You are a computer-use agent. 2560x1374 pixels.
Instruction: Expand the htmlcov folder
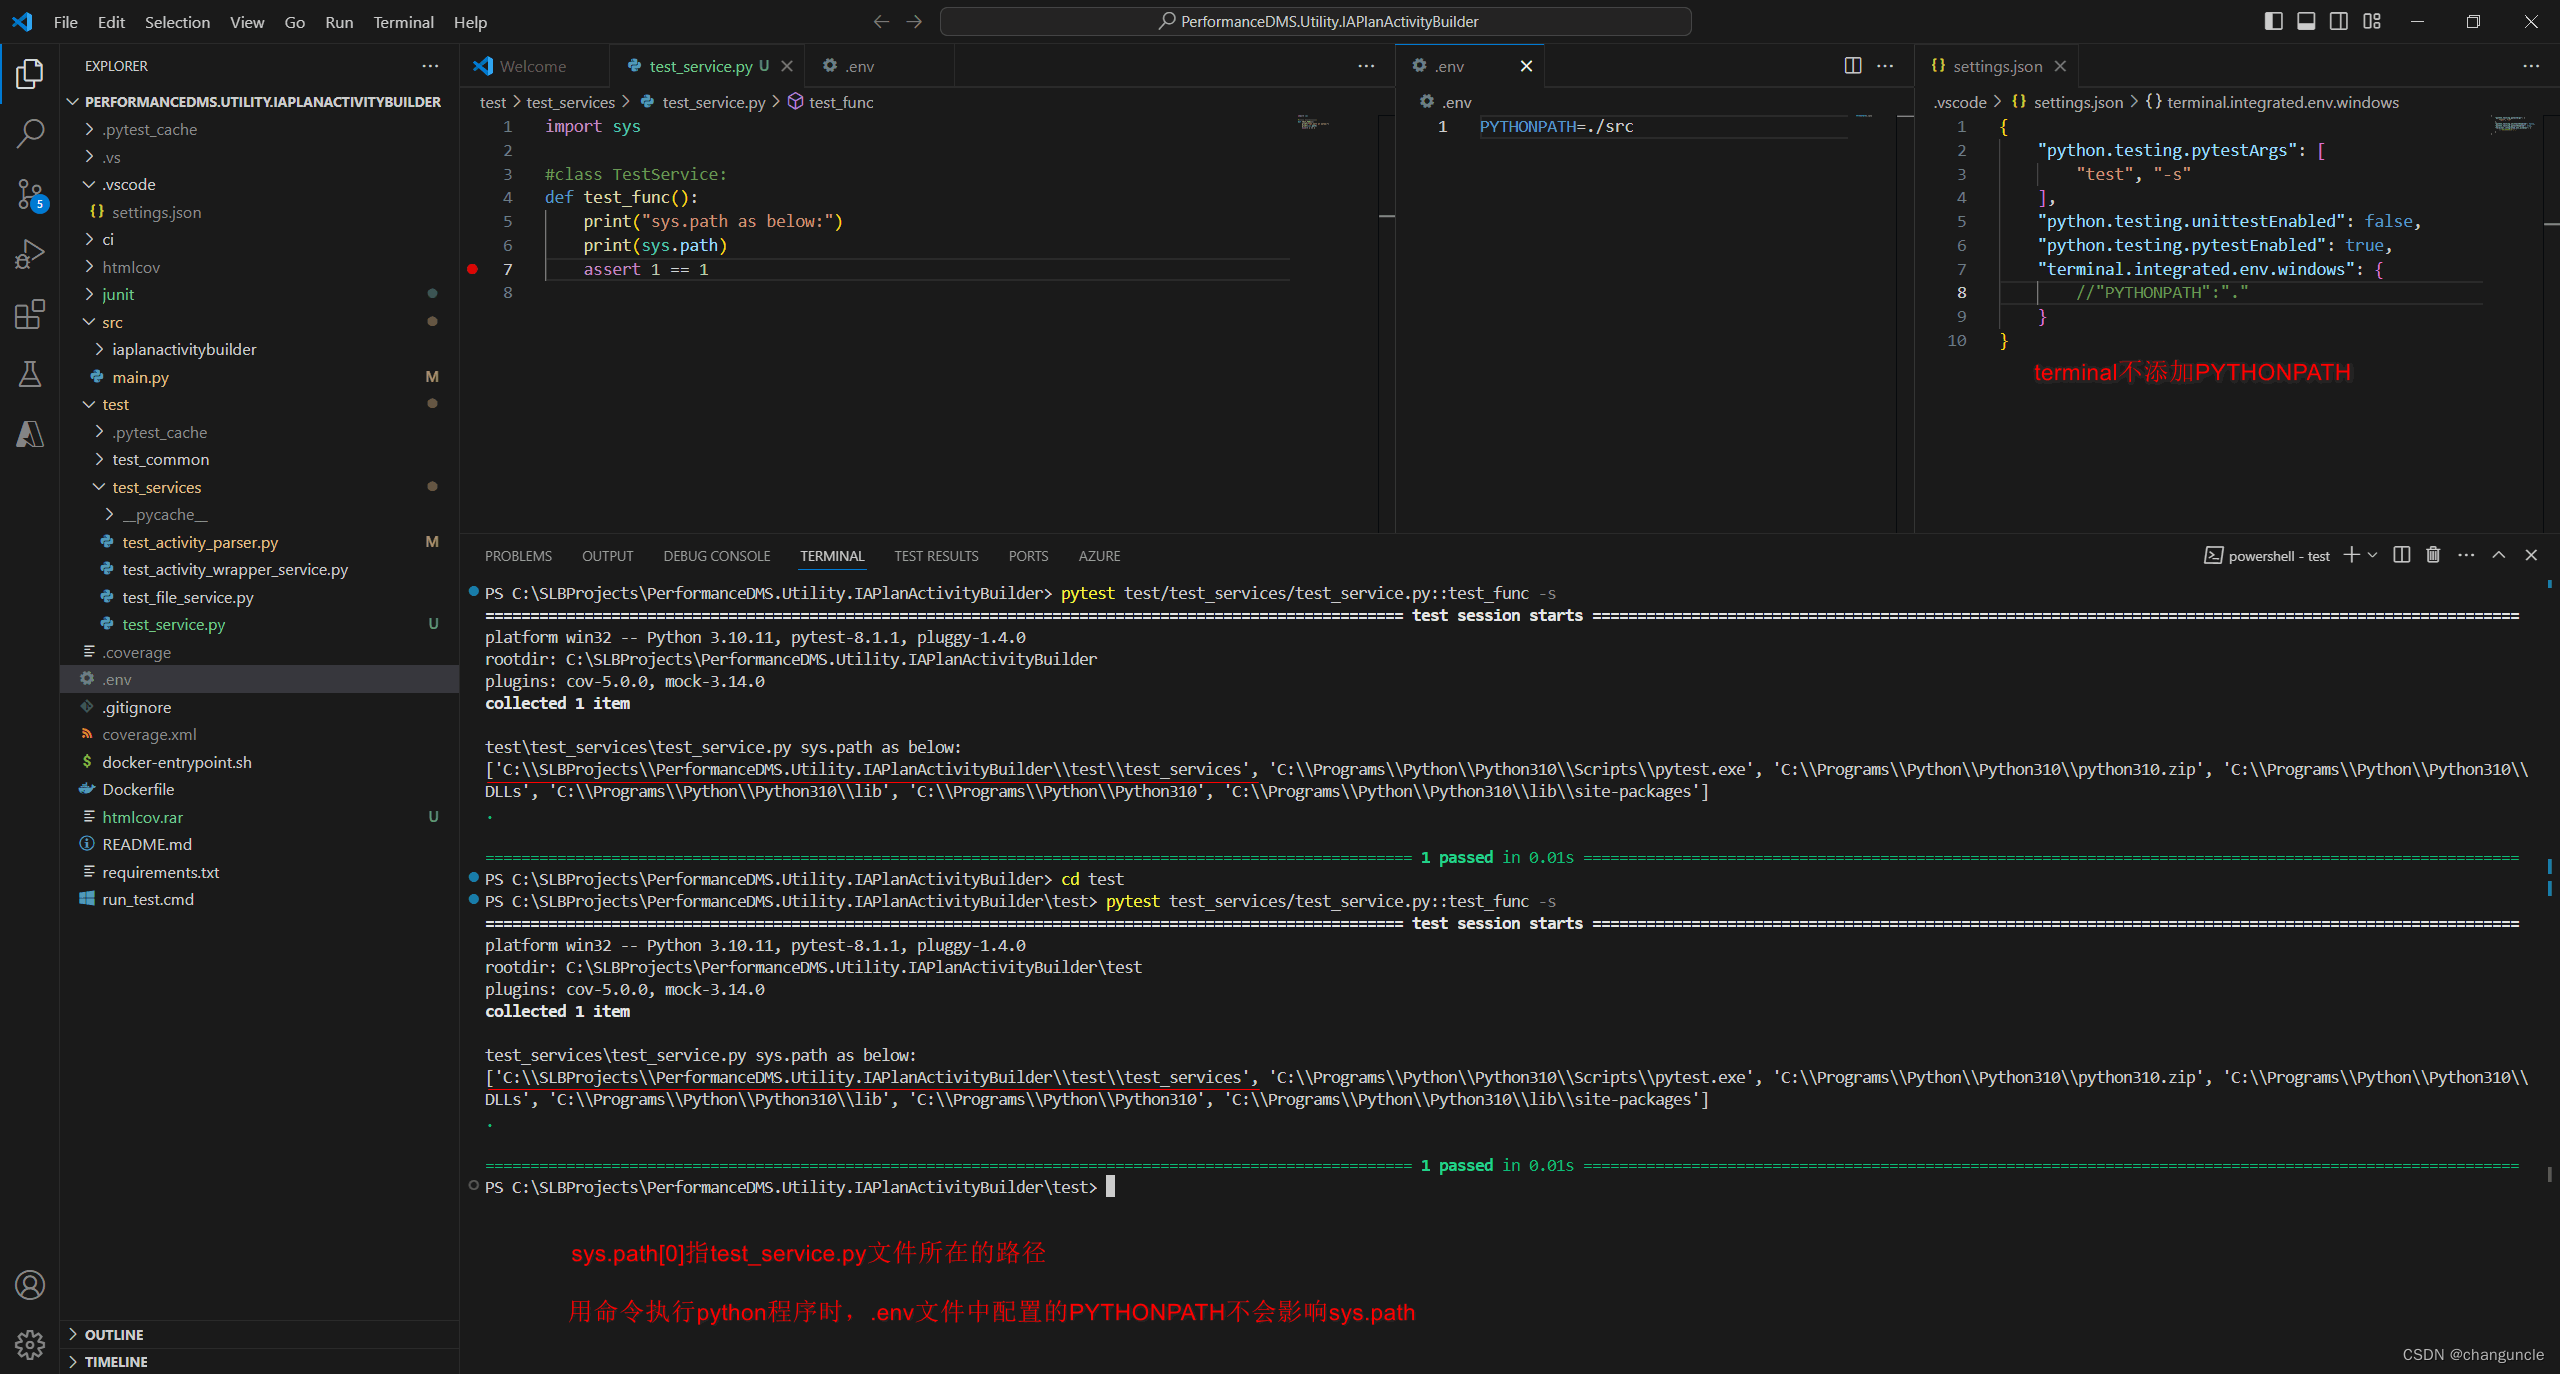(x=131, y=267)
